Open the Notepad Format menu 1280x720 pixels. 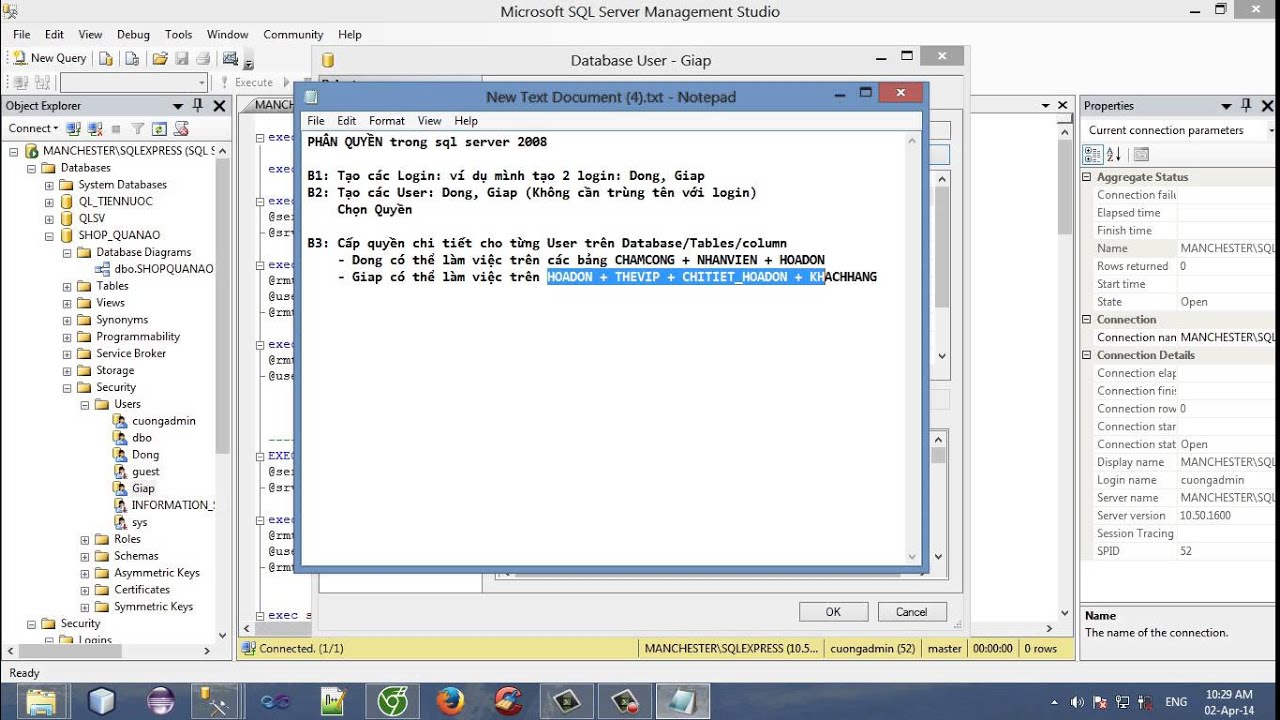387,121
